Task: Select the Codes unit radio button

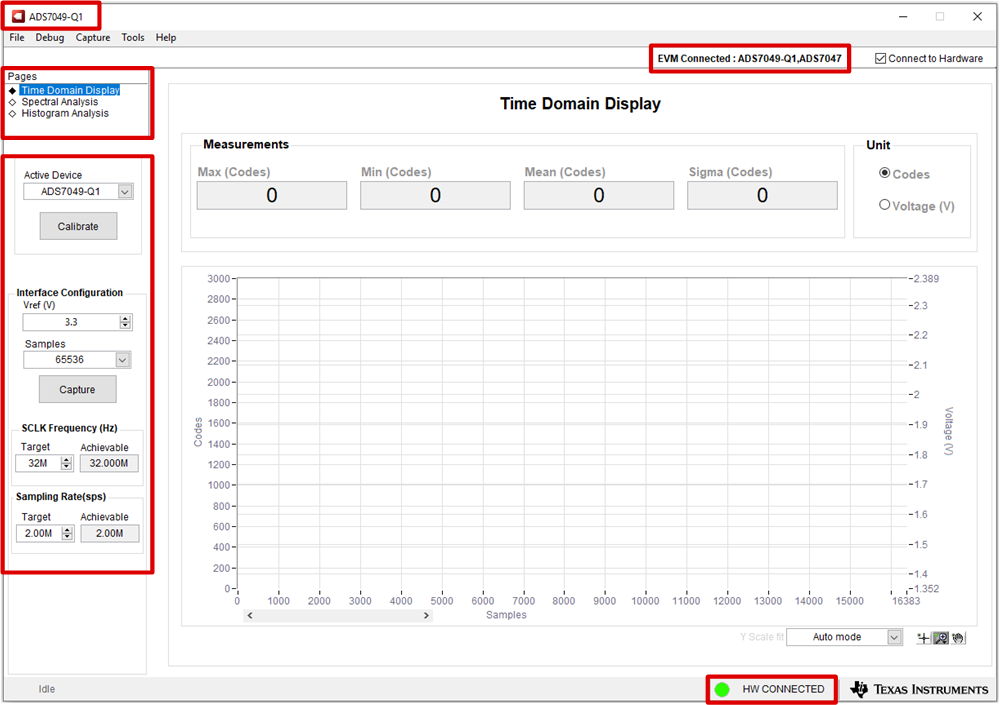Action: pos(884,173)
